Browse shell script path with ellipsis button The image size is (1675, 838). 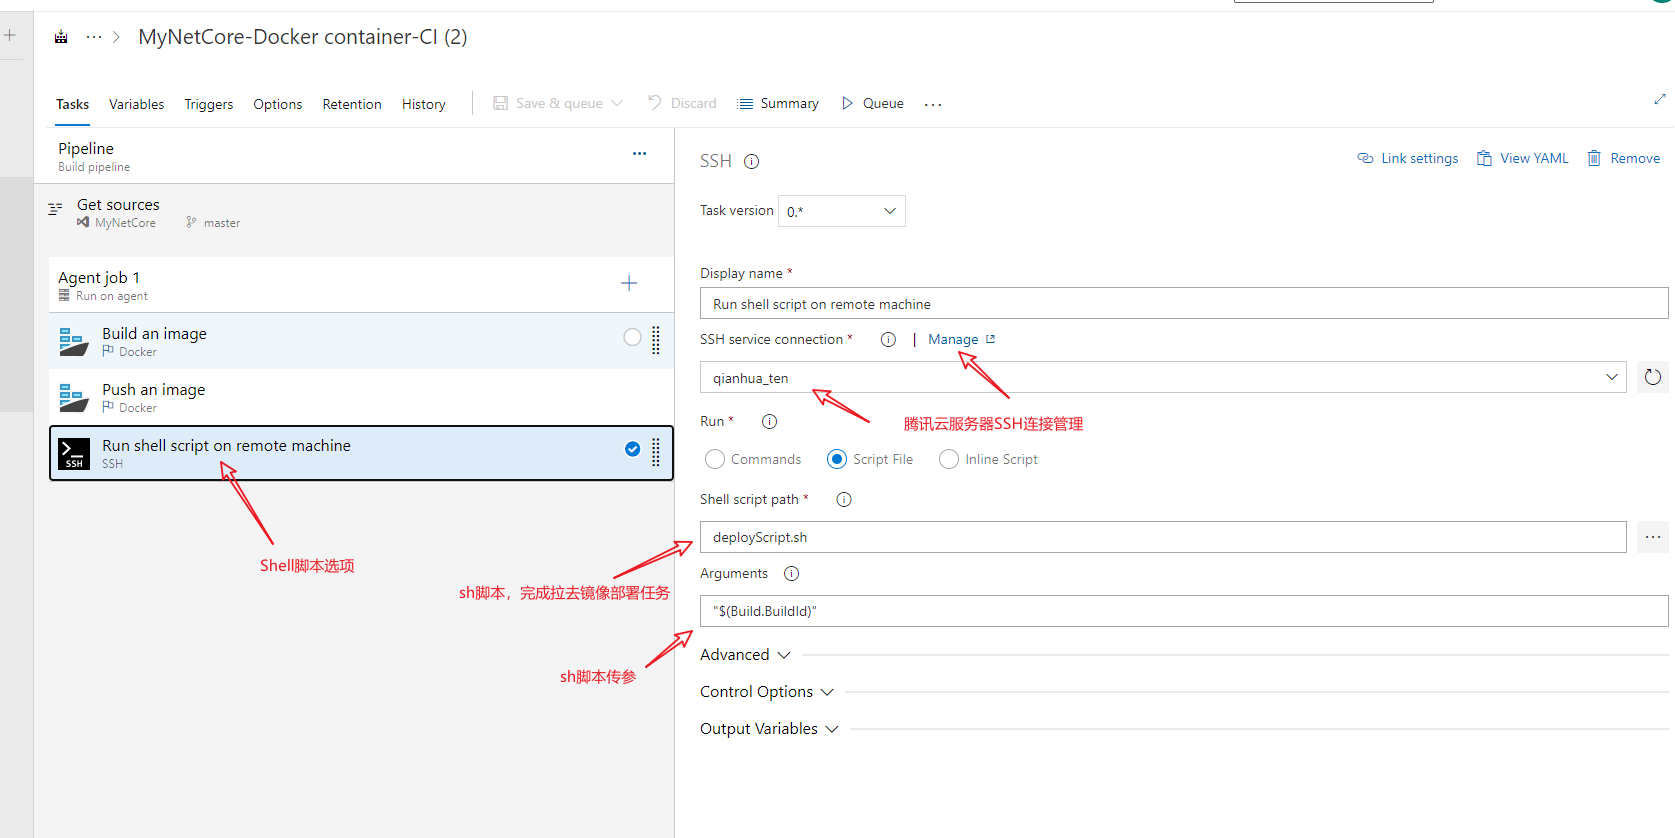(x=1652, y=537)
